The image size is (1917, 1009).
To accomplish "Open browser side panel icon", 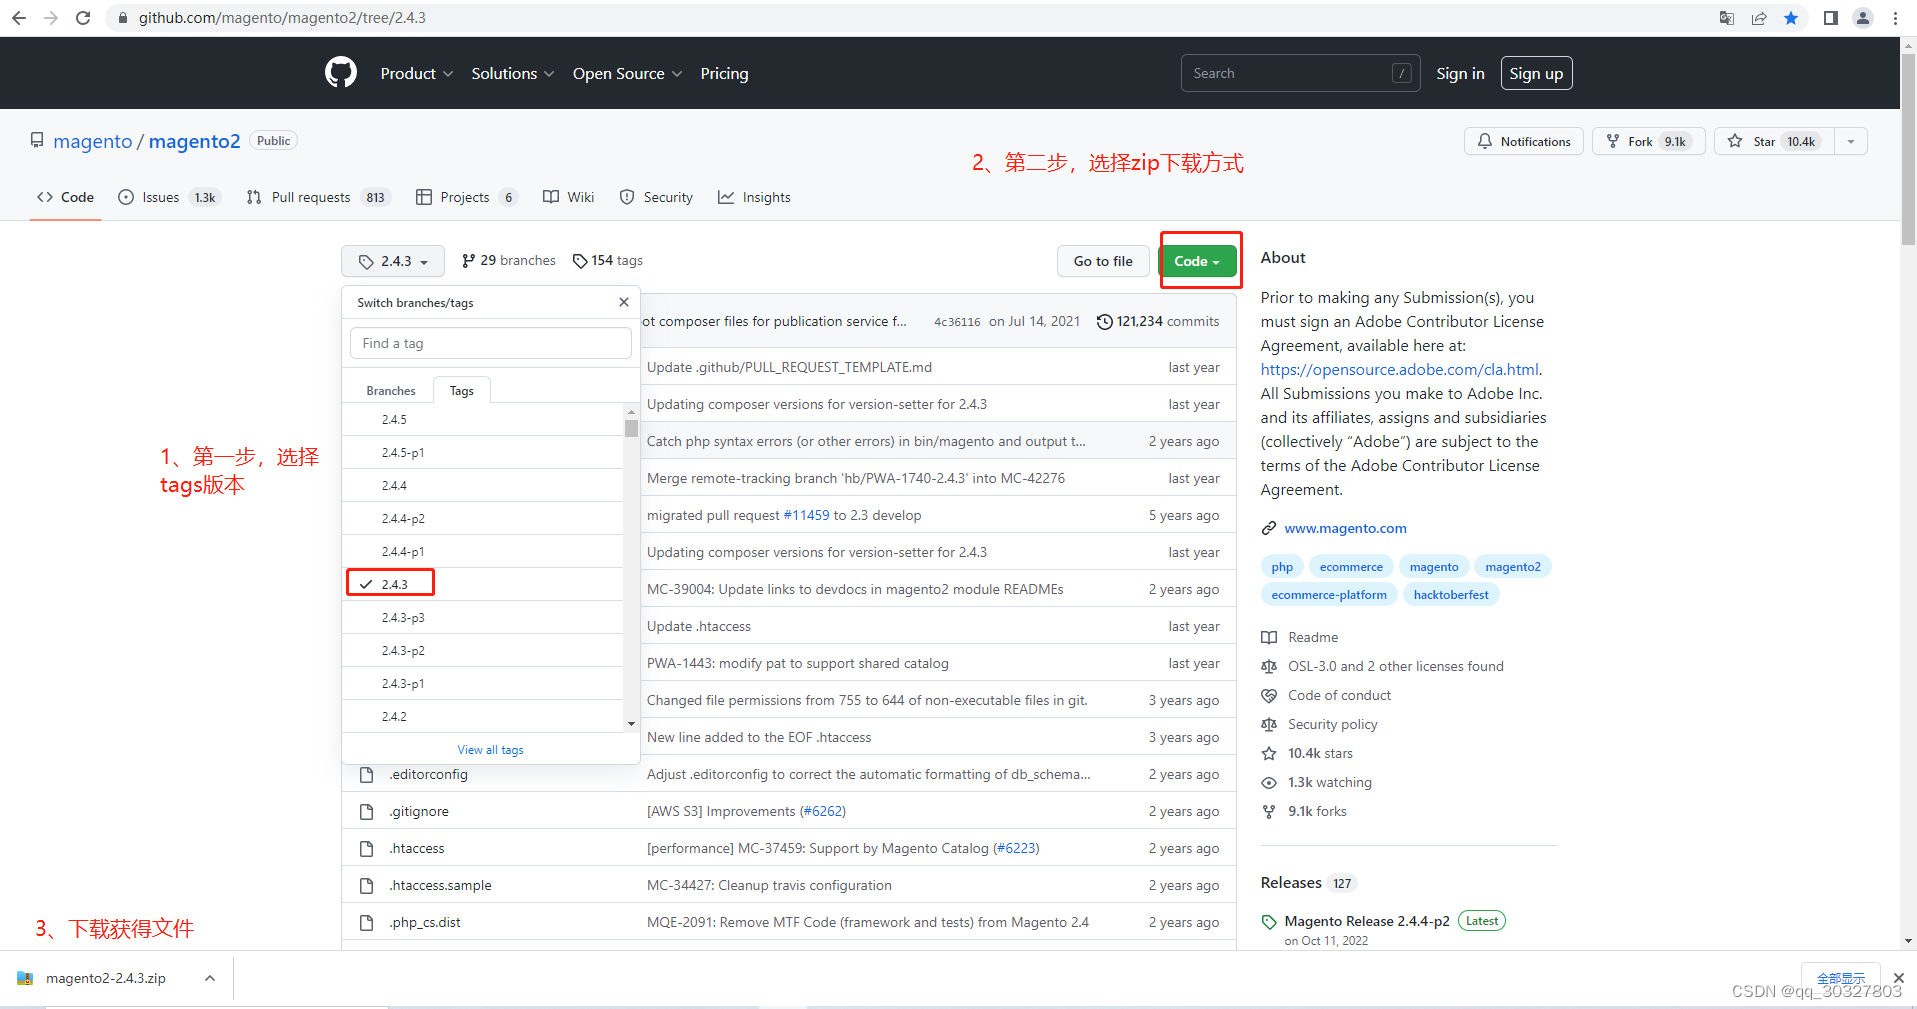I will pyautogui.click(x=1830, y=18).
